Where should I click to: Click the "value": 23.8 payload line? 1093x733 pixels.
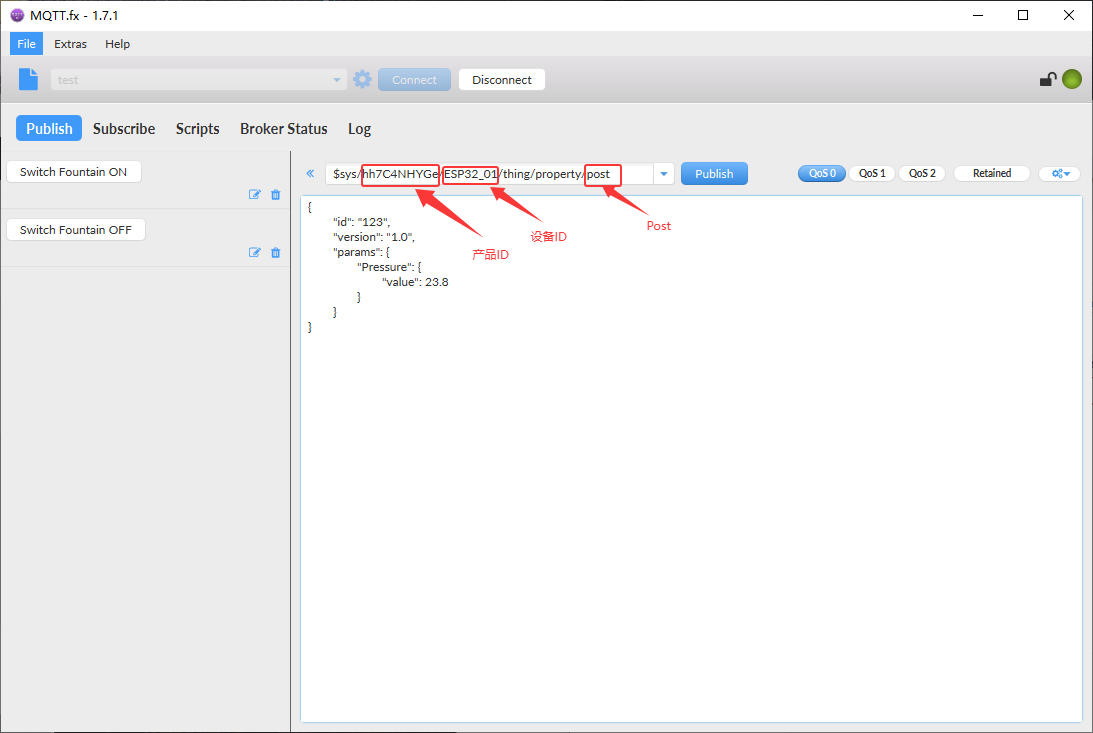click(x=415, y=282)
